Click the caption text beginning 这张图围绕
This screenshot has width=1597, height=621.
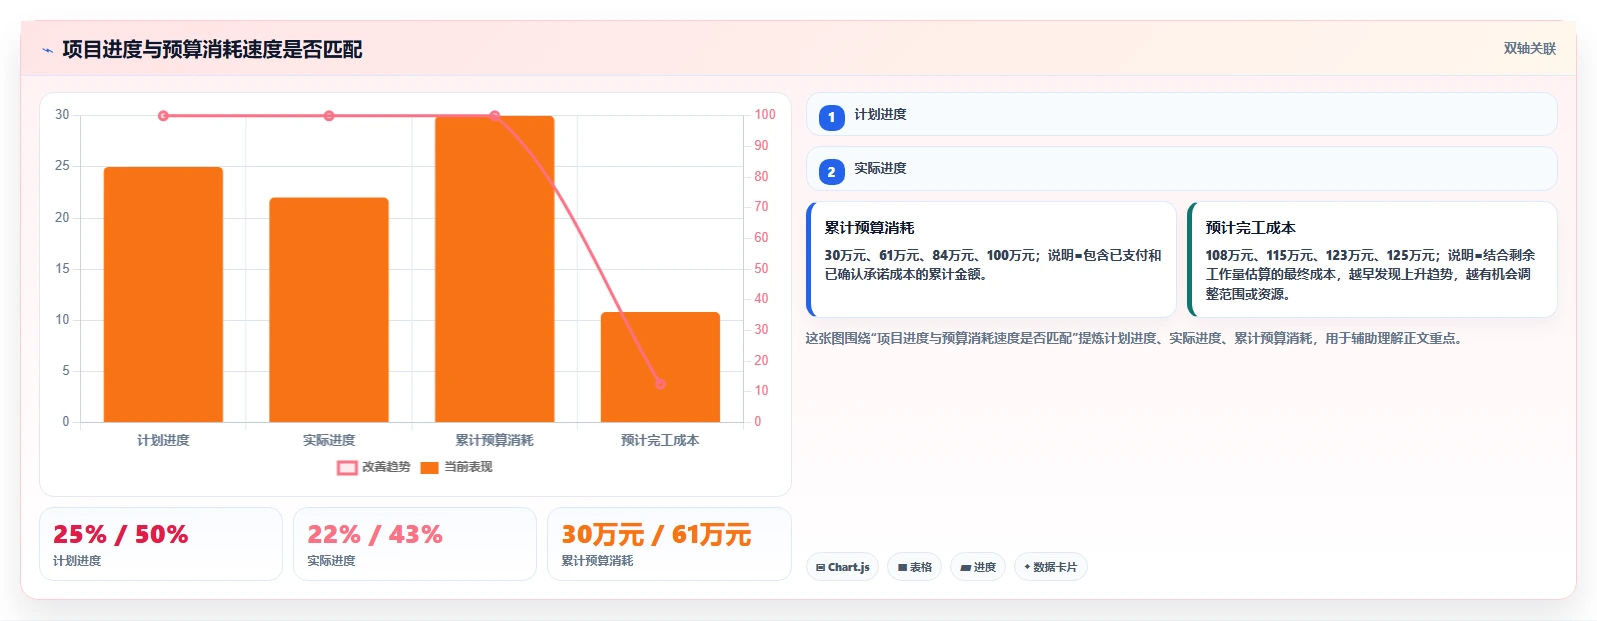point(1137,338)
